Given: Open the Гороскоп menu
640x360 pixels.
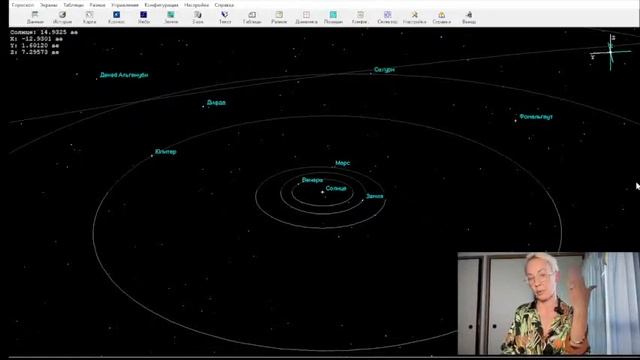Looking at the screenshot, I should click(x=23, y=5).
